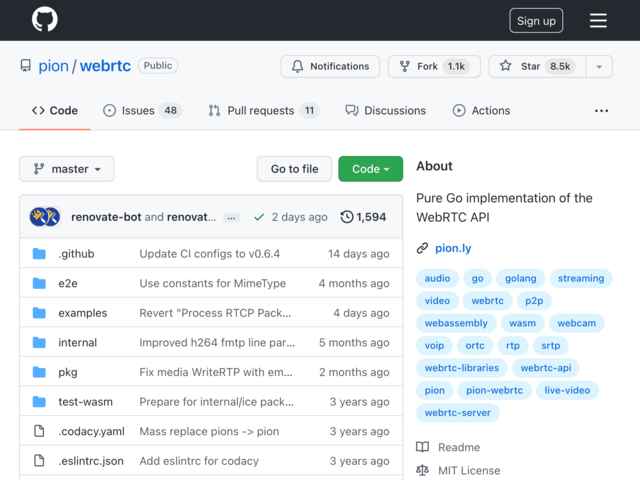Click the streaming topic tag
Screen dimensions: 640x480
tap(581, 278)
